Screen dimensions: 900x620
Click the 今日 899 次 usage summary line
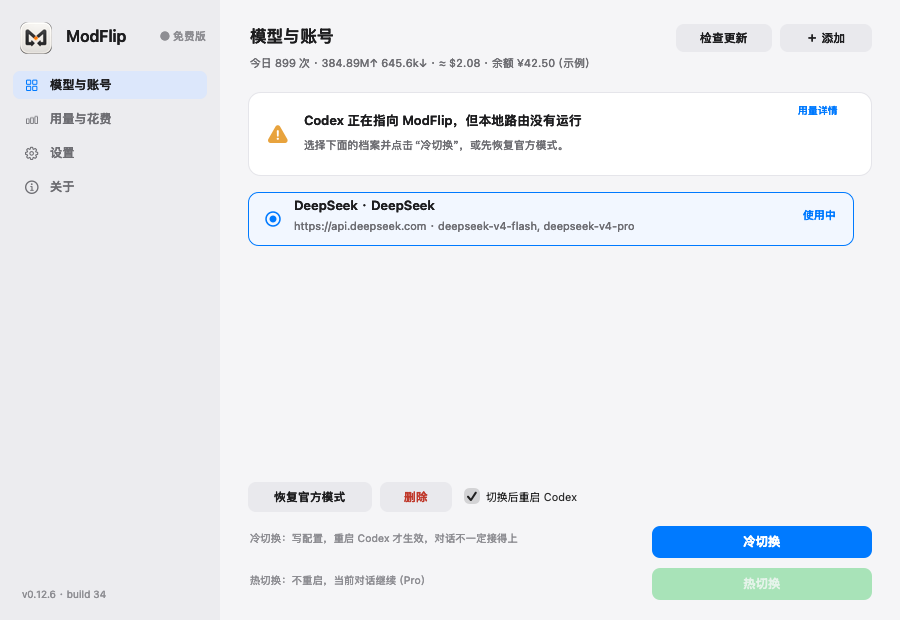click(419, 63)
